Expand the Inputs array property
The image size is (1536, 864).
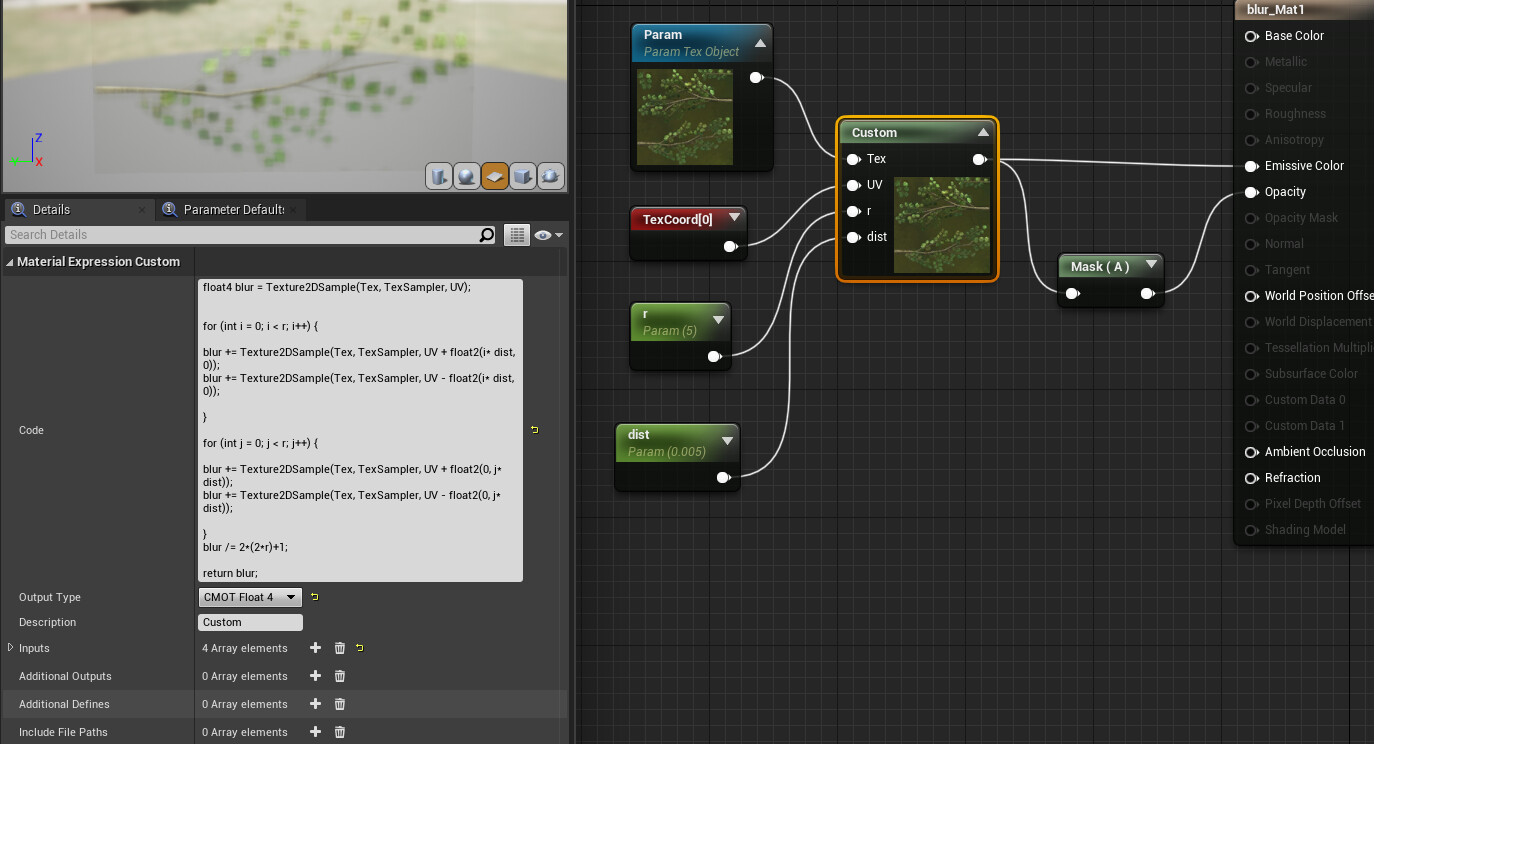tap(10, 648)
